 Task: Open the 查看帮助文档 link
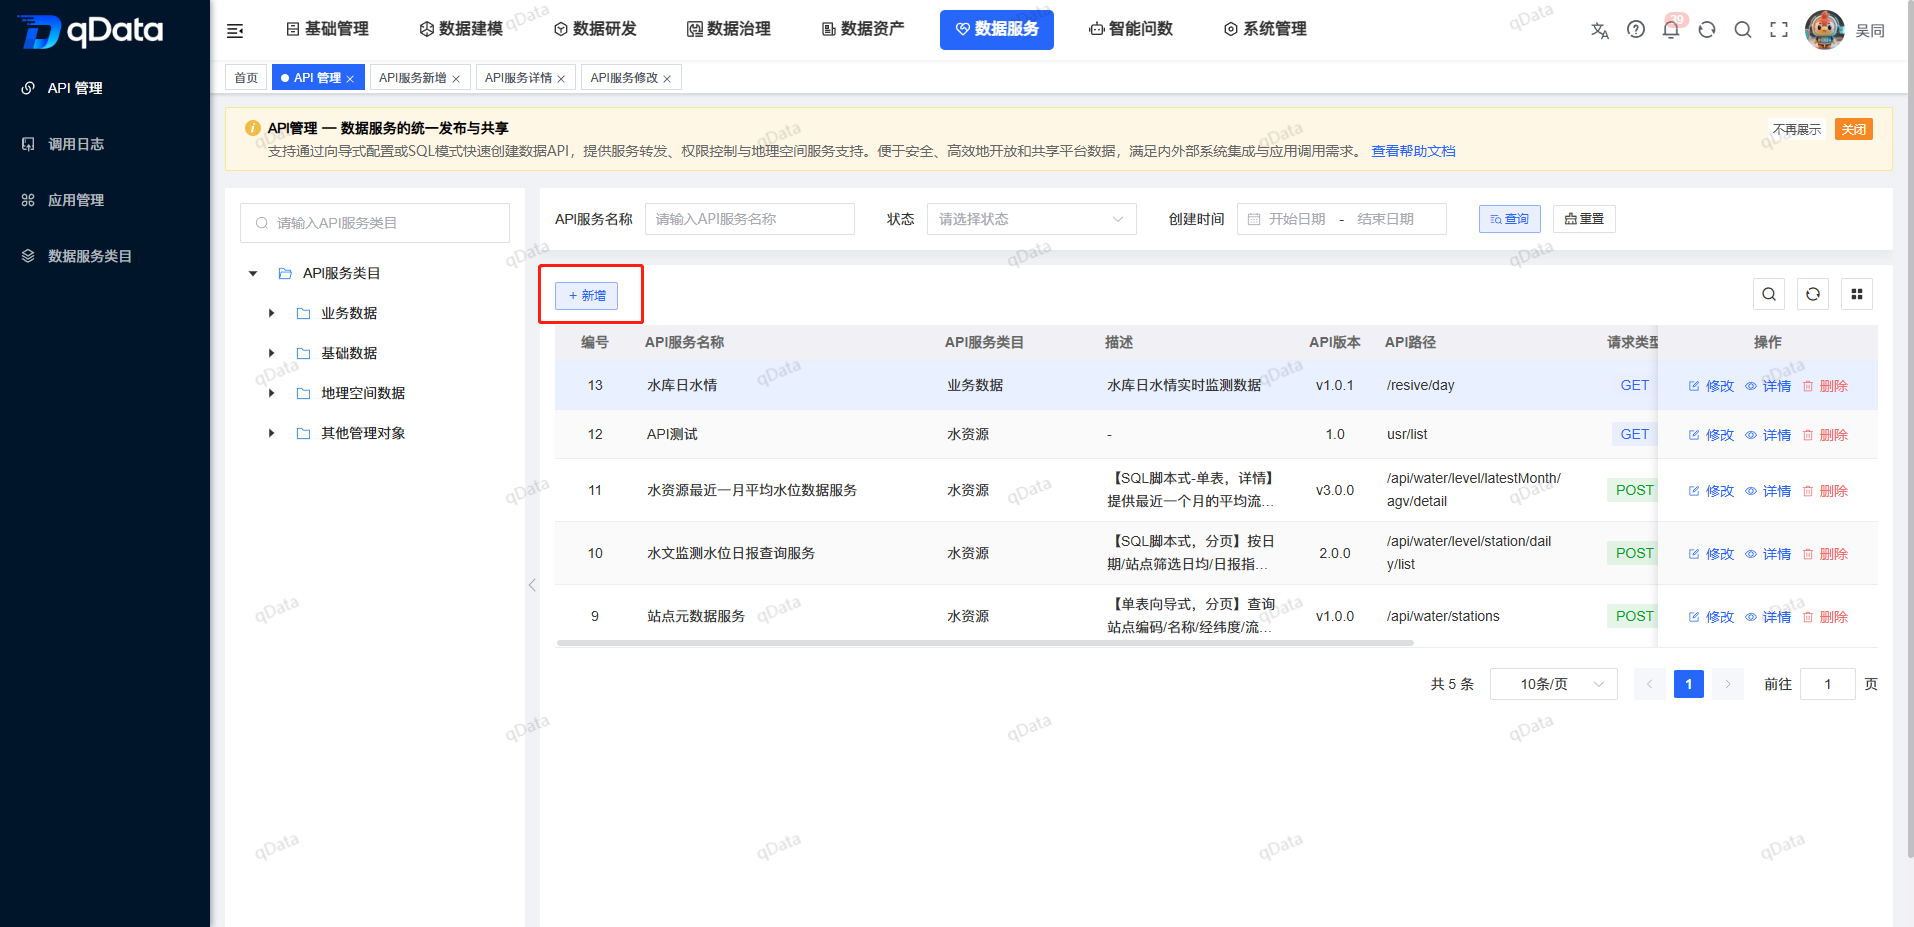click(x=1413, y=151)
